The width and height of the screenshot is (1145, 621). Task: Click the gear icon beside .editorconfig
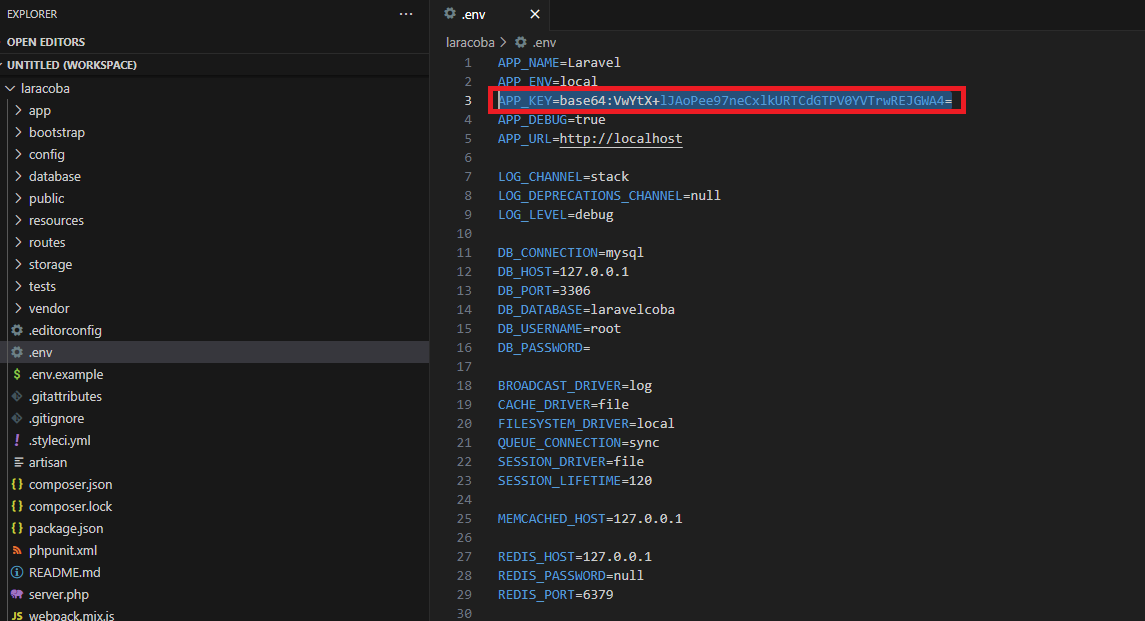pyautogui.click(x=18, y=330)
